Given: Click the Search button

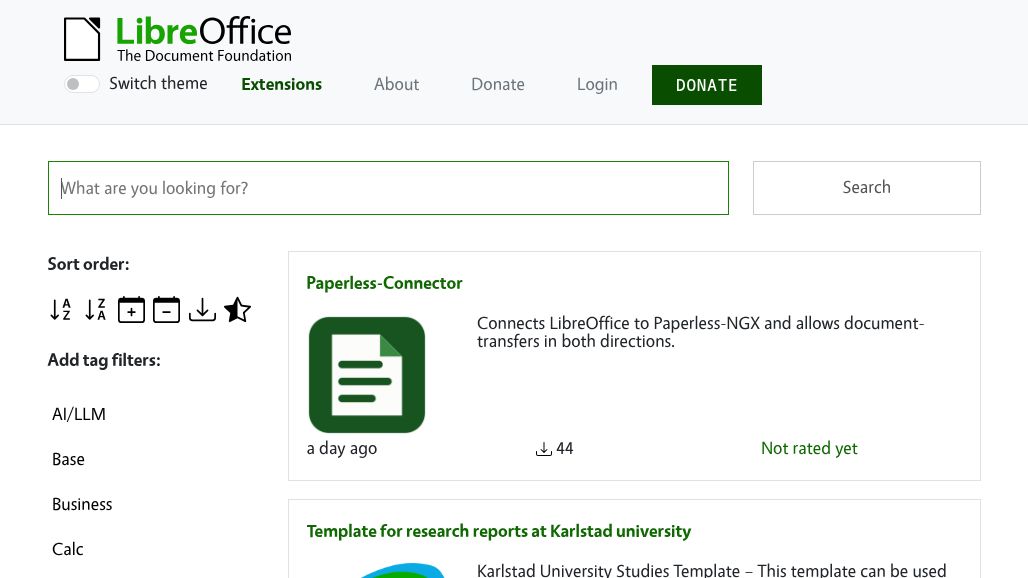Looking at the screenshot, I should click(x=867, y=188).
